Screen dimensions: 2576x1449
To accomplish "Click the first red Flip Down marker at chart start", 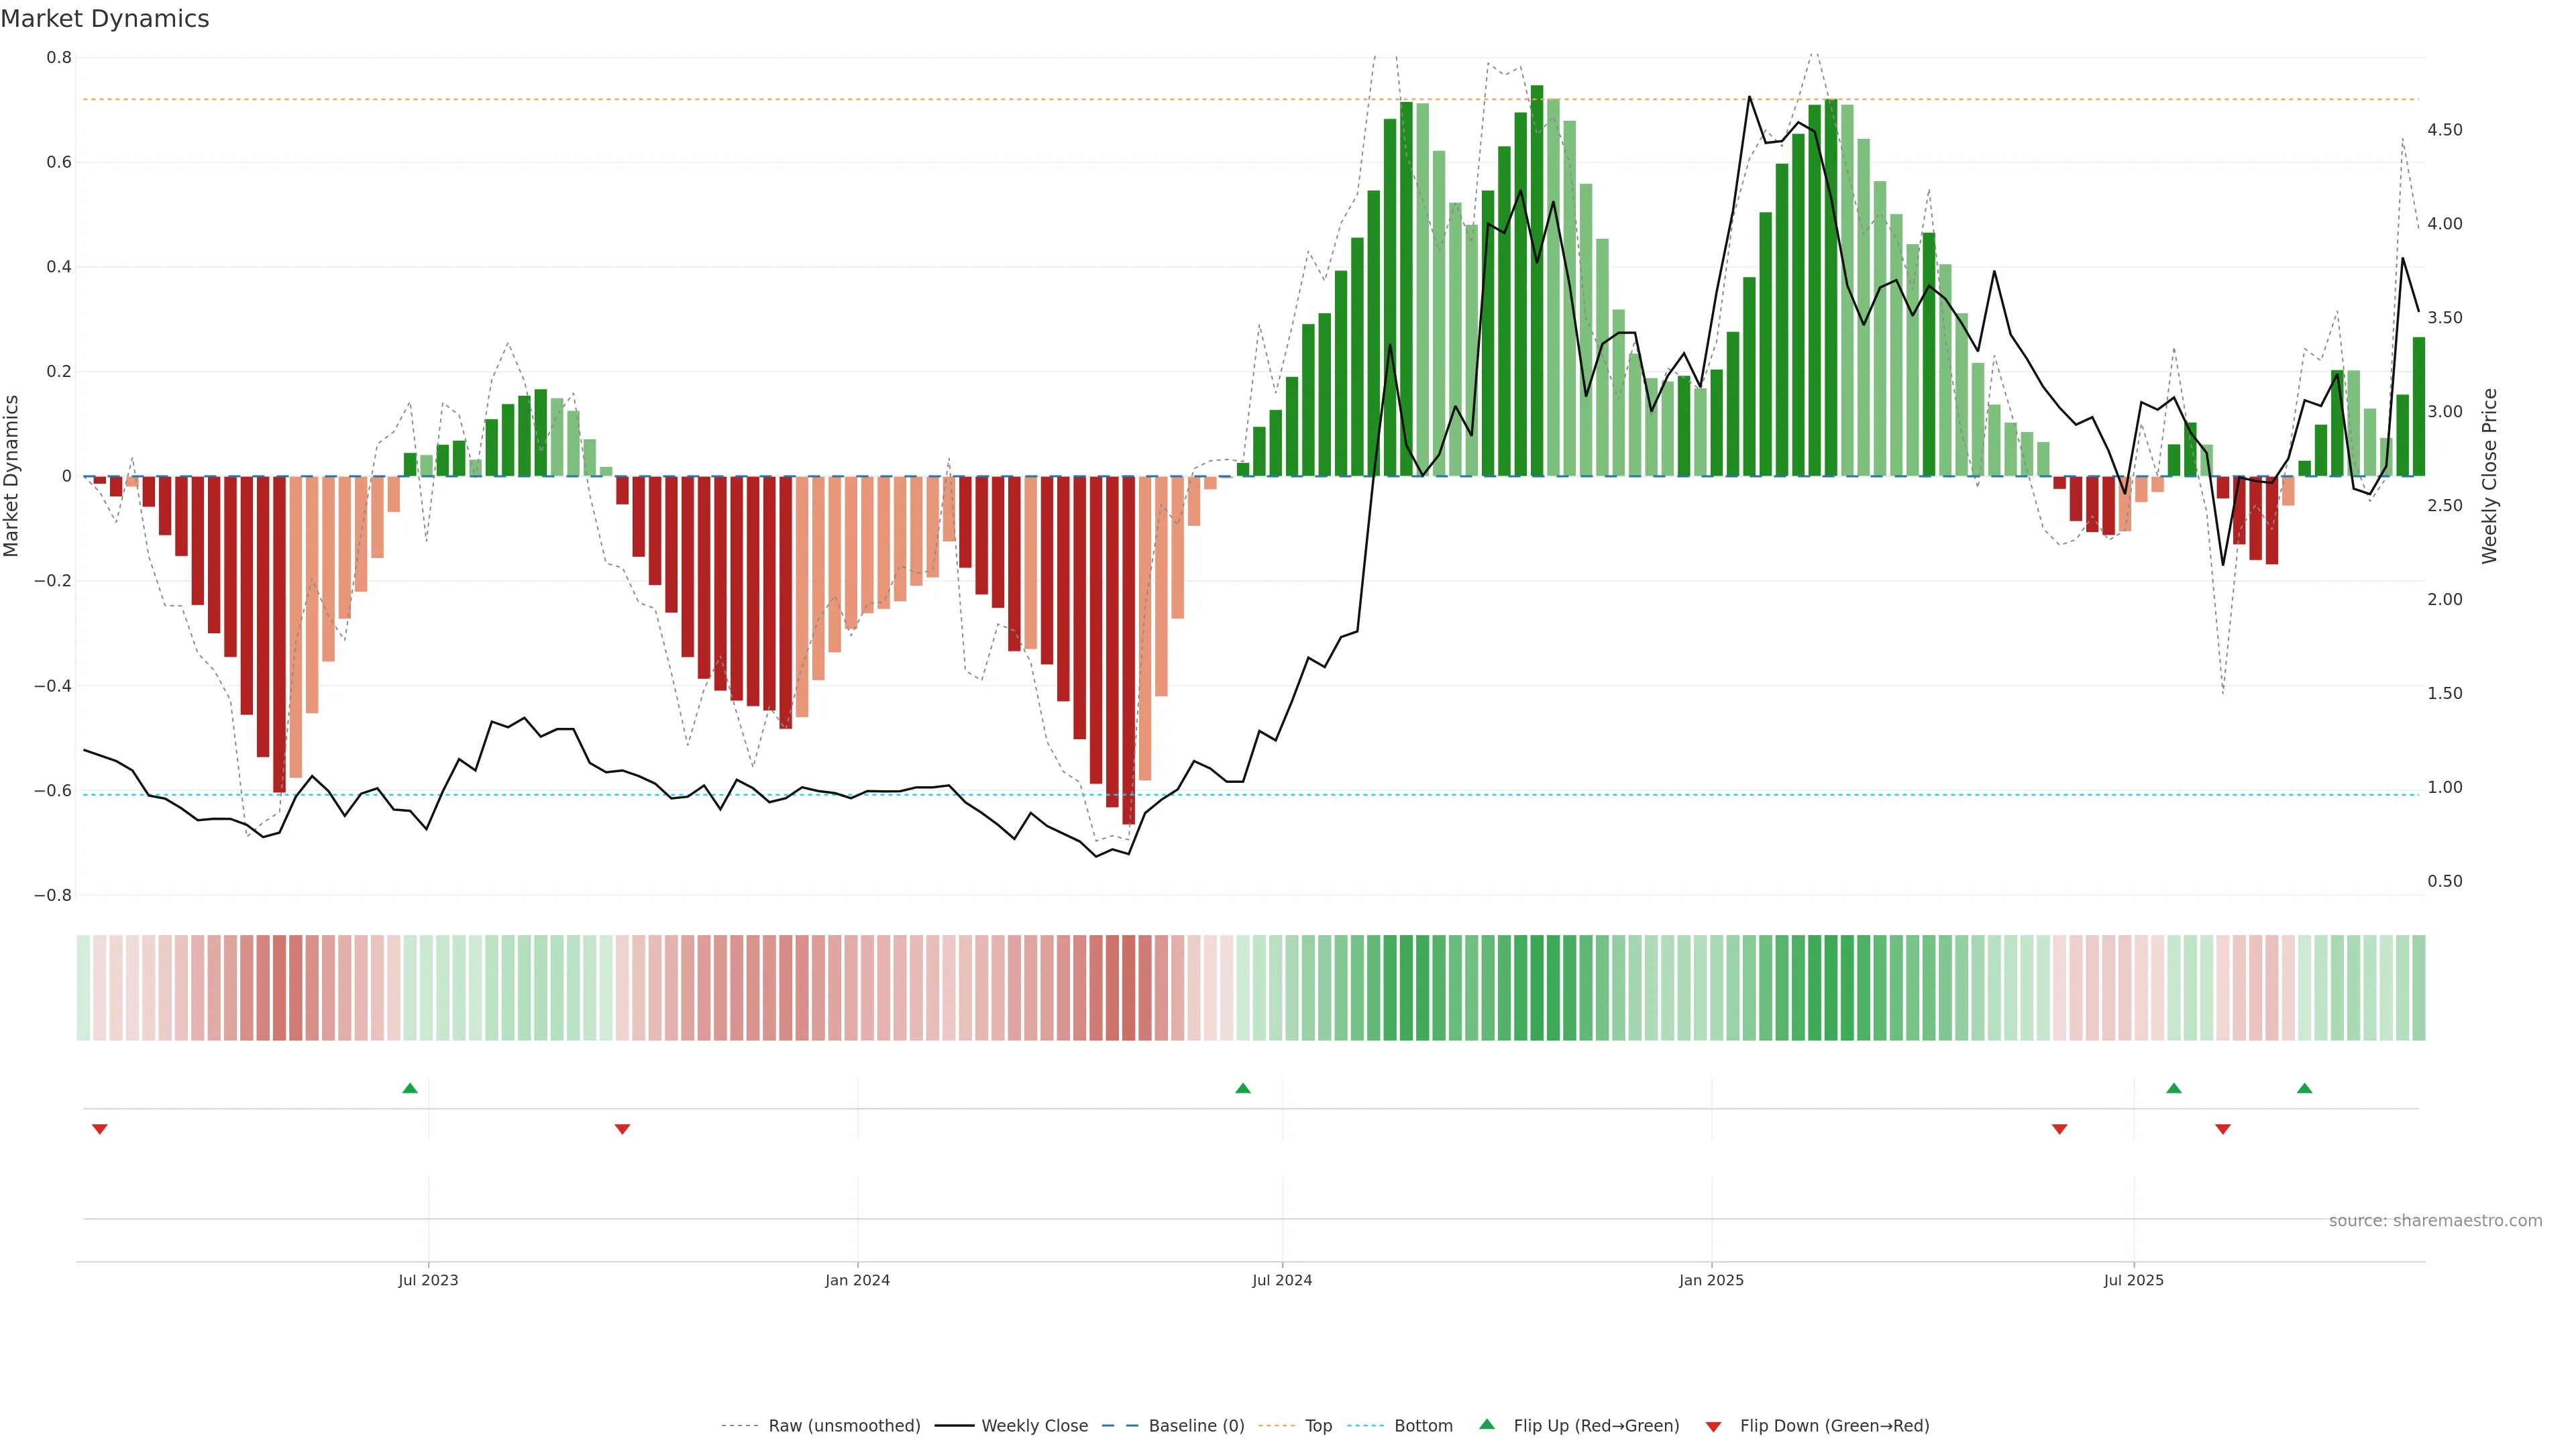I will 100,1129.
